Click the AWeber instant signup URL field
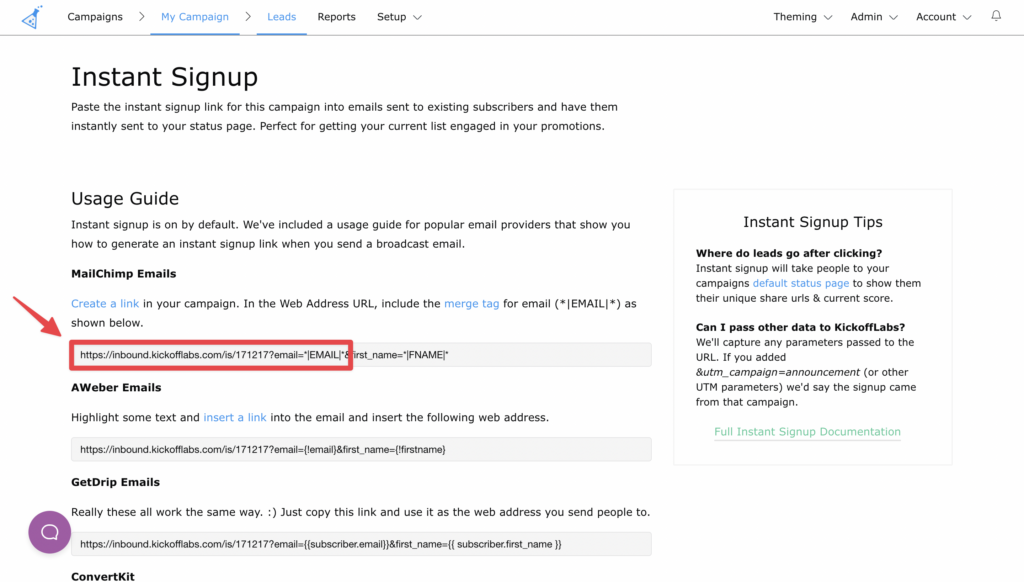The width and height of the screenshot is (1024, 582). pyautogui.click(x=361, y=449)
